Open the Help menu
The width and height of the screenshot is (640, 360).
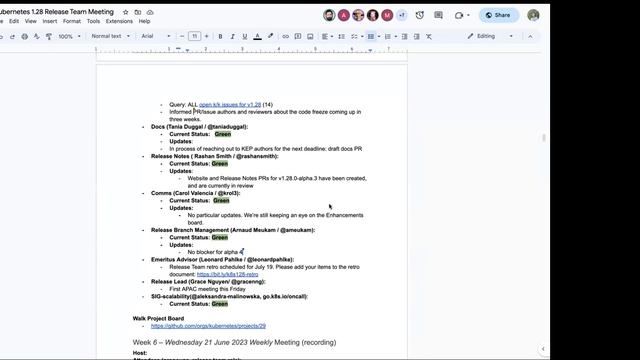pyautogui.click(x=144, y=21)
